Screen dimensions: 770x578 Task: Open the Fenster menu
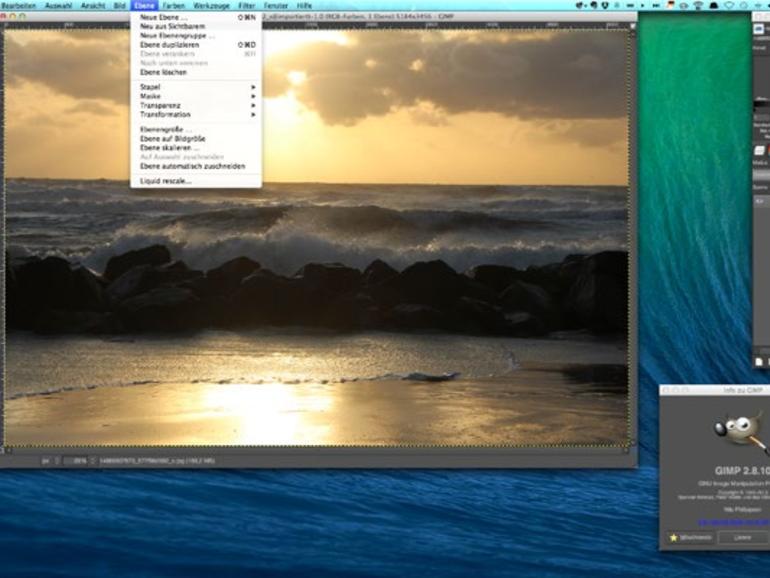275,5
